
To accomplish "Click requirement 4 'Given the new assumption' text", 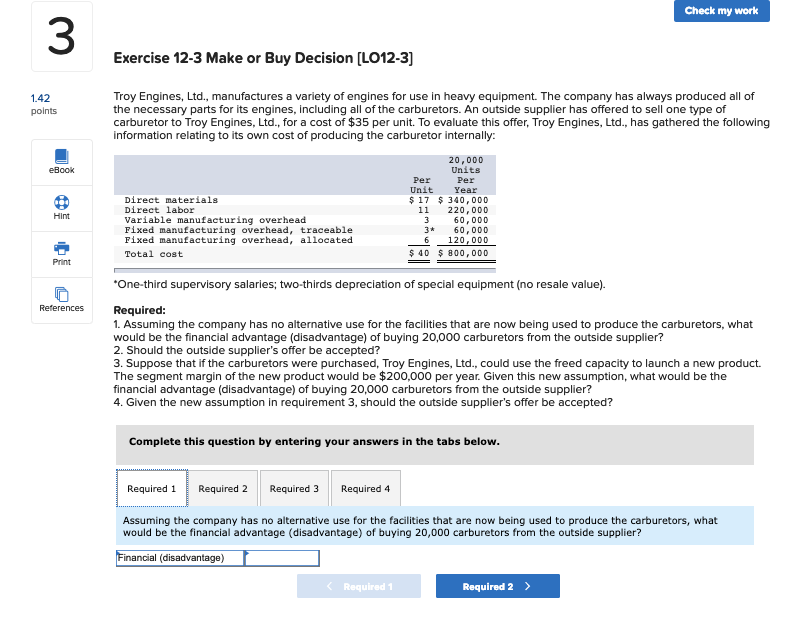I will click(x=363, y=402).
